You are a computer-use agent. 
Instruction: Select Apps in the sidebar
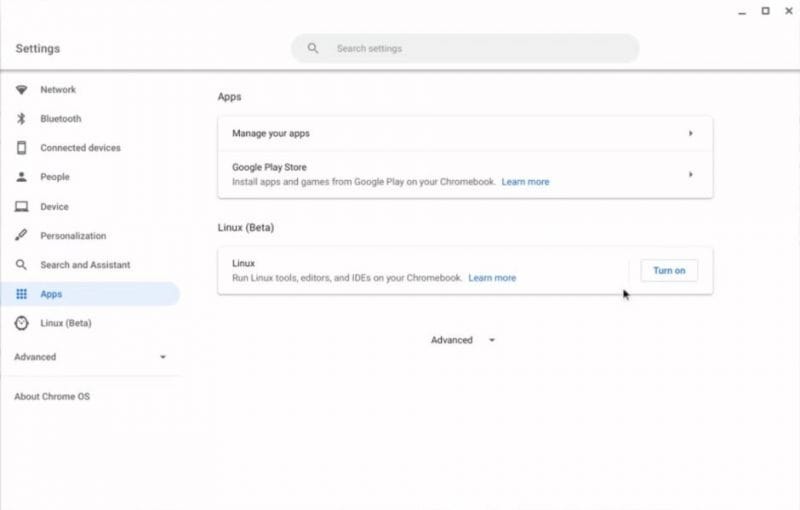tap(91, 294)
